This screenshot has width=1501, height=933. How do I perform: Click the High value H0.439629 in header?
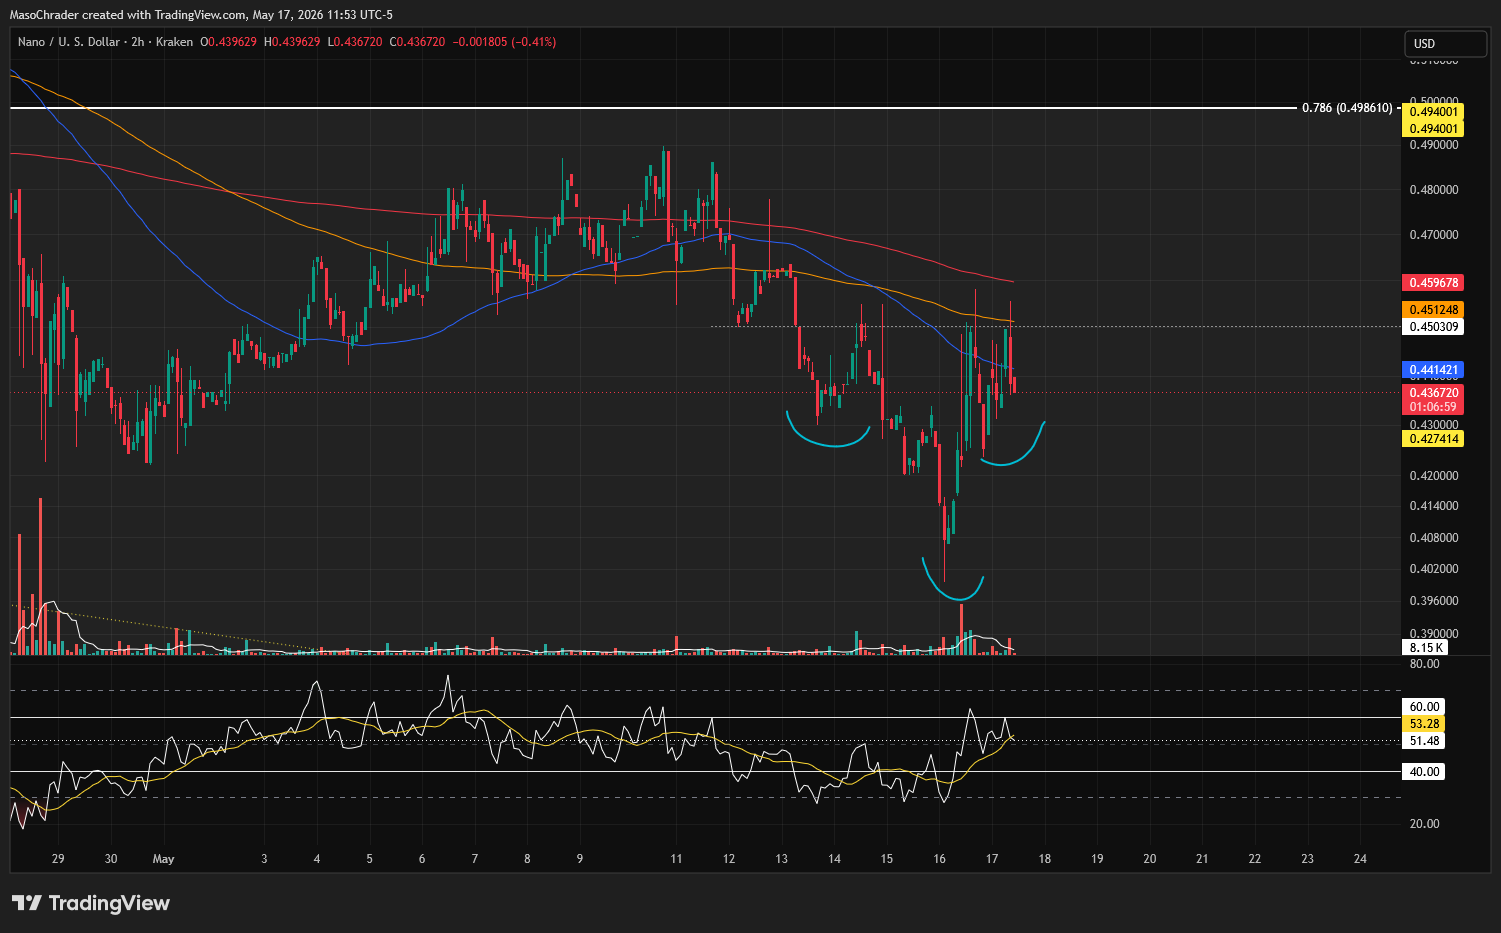tap(292, 42)
